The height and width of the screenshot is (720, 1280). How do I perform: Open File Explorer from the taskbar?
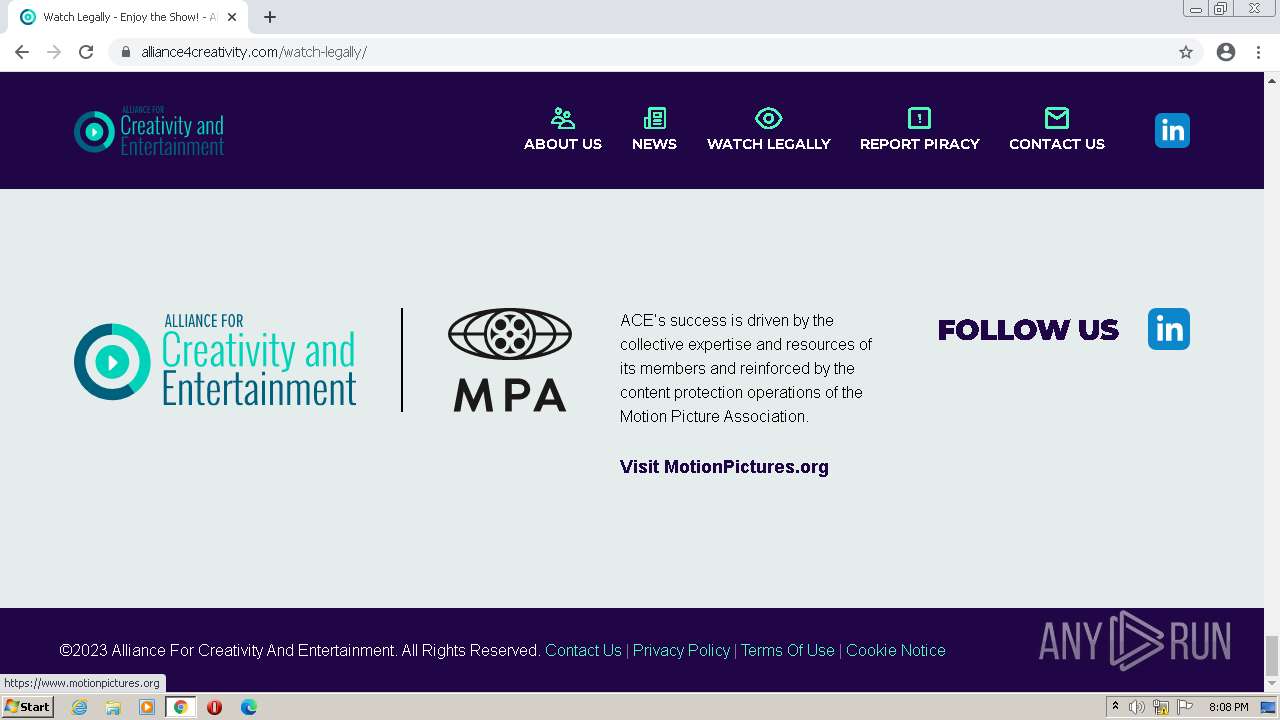tap(113, 707)
